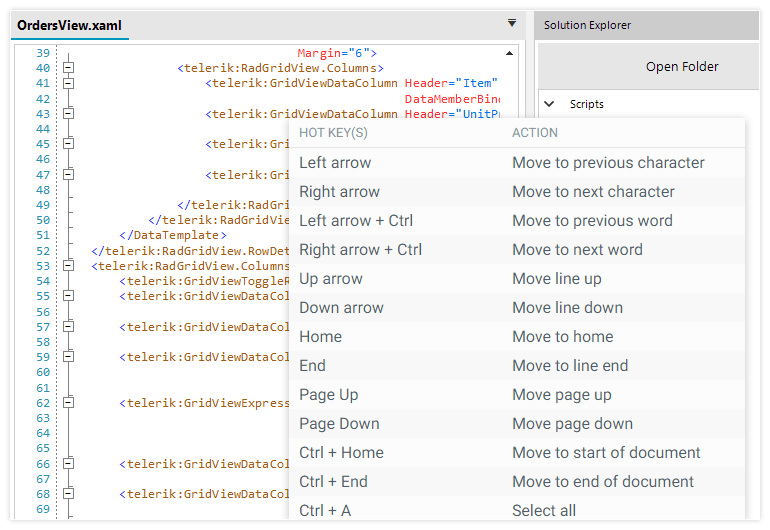Select the 'End' hotkey cell

click(312, 365)
